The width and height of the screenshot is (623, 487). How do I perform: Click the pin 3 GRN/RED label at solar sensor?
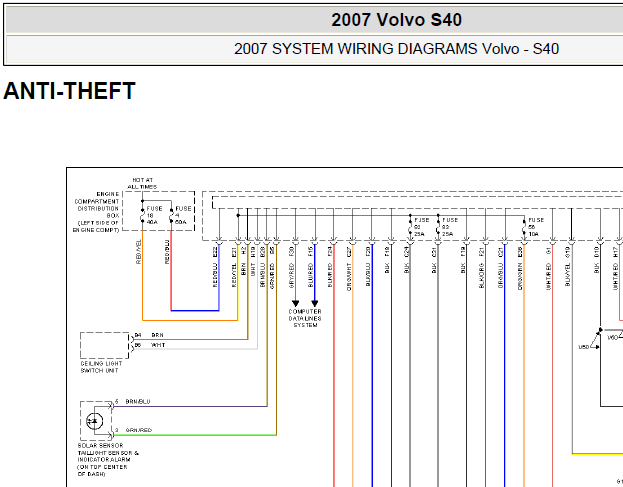coord(134,430)
